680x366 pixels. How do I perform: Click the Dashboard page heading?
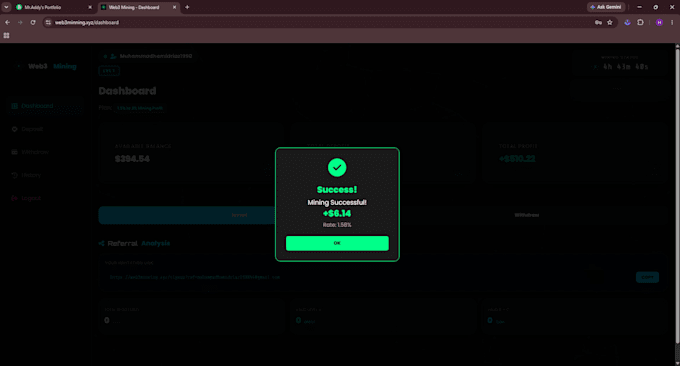click(127, 91)
